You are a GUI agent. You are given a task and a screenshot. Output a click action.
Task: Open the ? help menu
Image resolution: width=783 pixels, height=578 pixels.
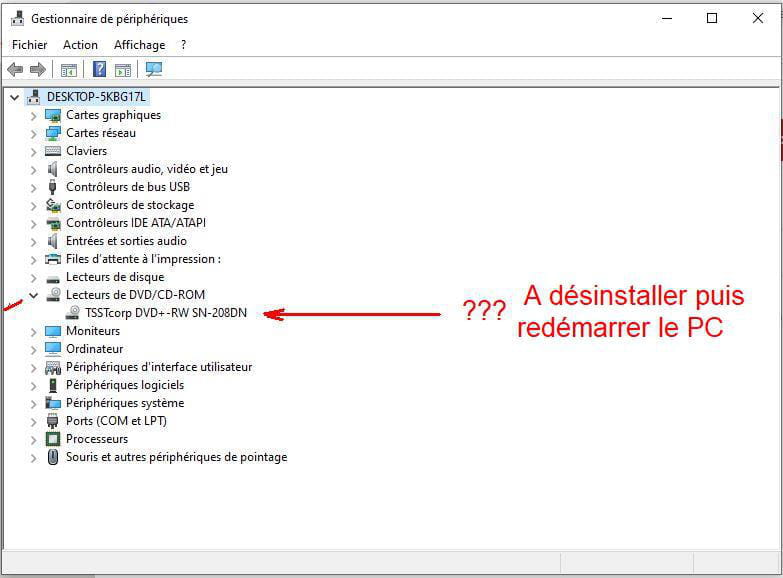183,45
